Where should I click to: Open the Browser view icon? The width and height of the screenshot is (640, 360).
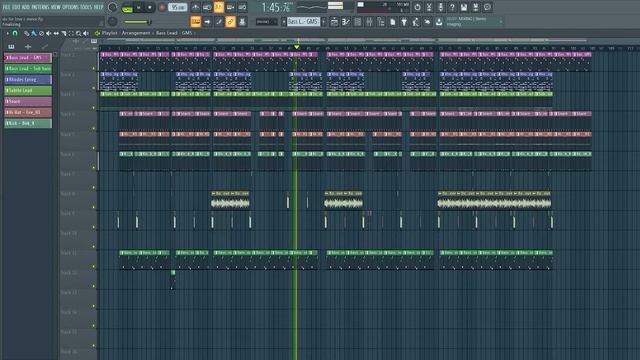pos(381,22)
